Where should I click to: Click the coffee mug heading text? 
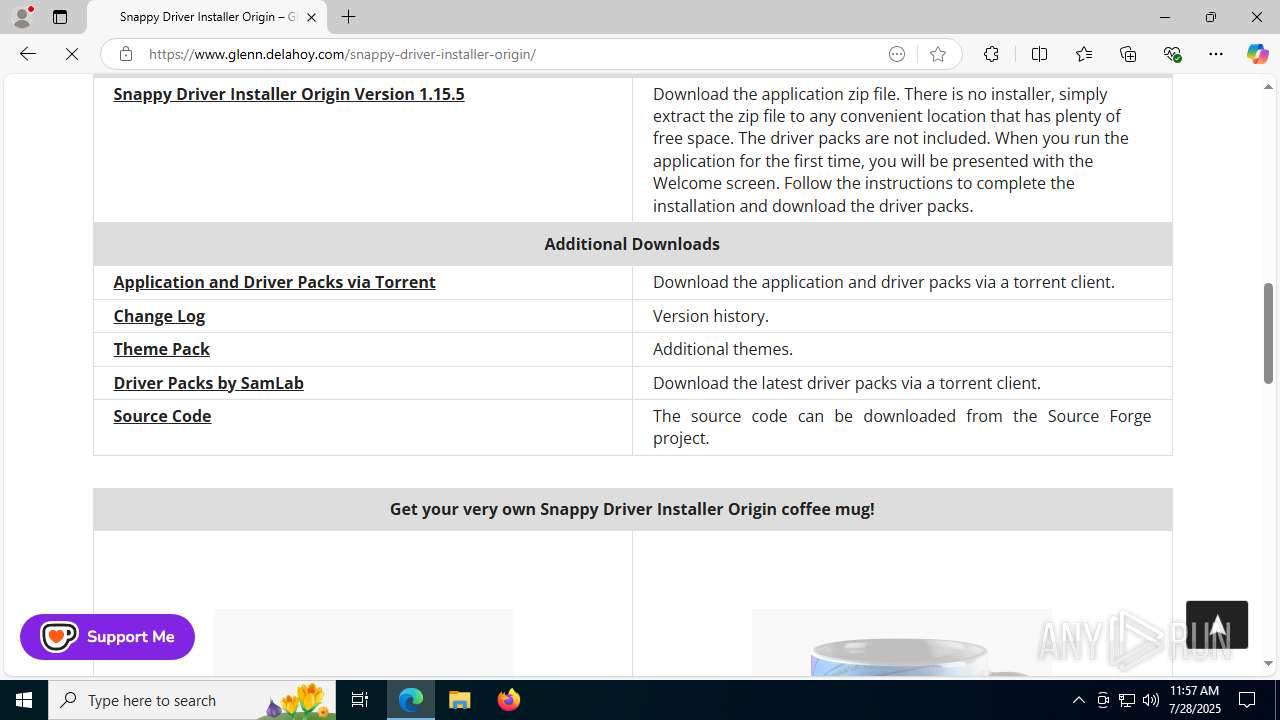632,509
